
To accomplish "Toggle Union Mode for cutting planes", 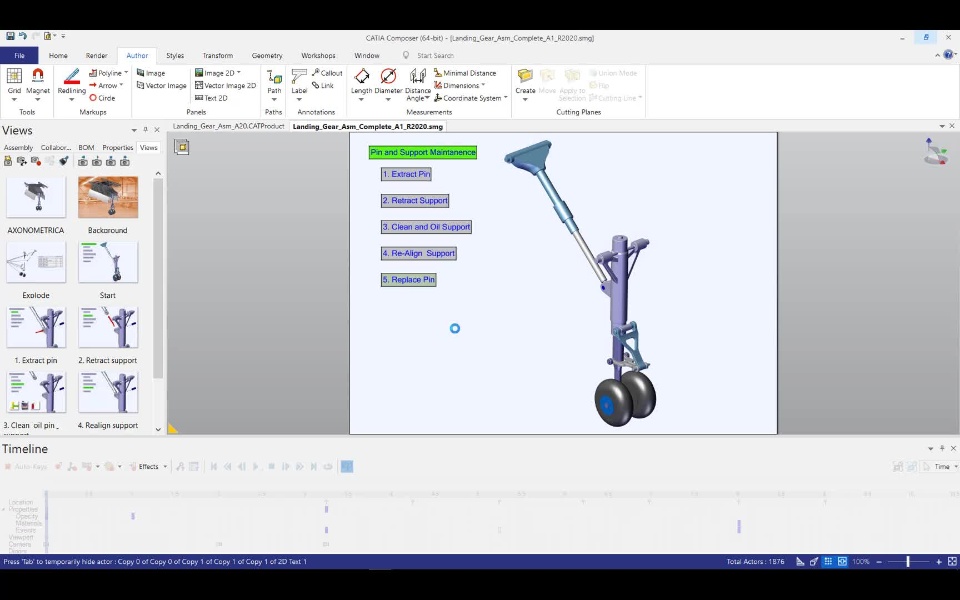I will [613, 73].
